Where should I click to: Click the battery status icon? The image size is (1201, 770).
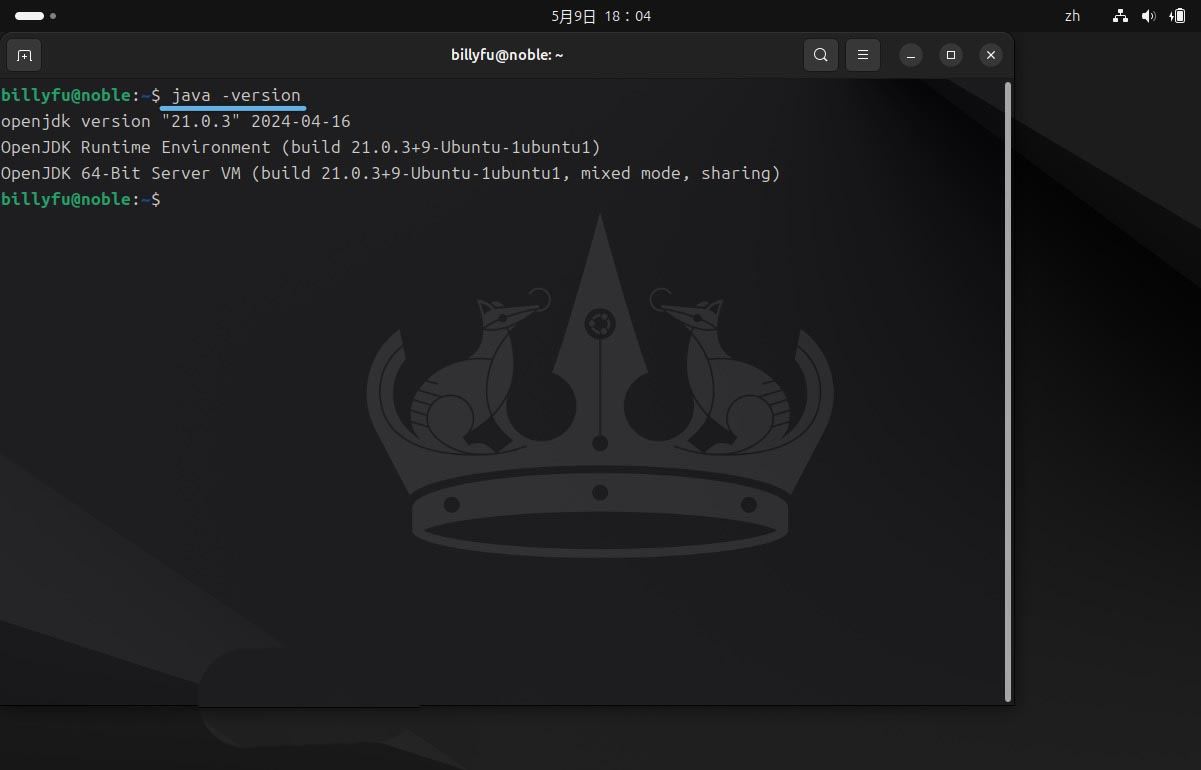coord(1177,16)
